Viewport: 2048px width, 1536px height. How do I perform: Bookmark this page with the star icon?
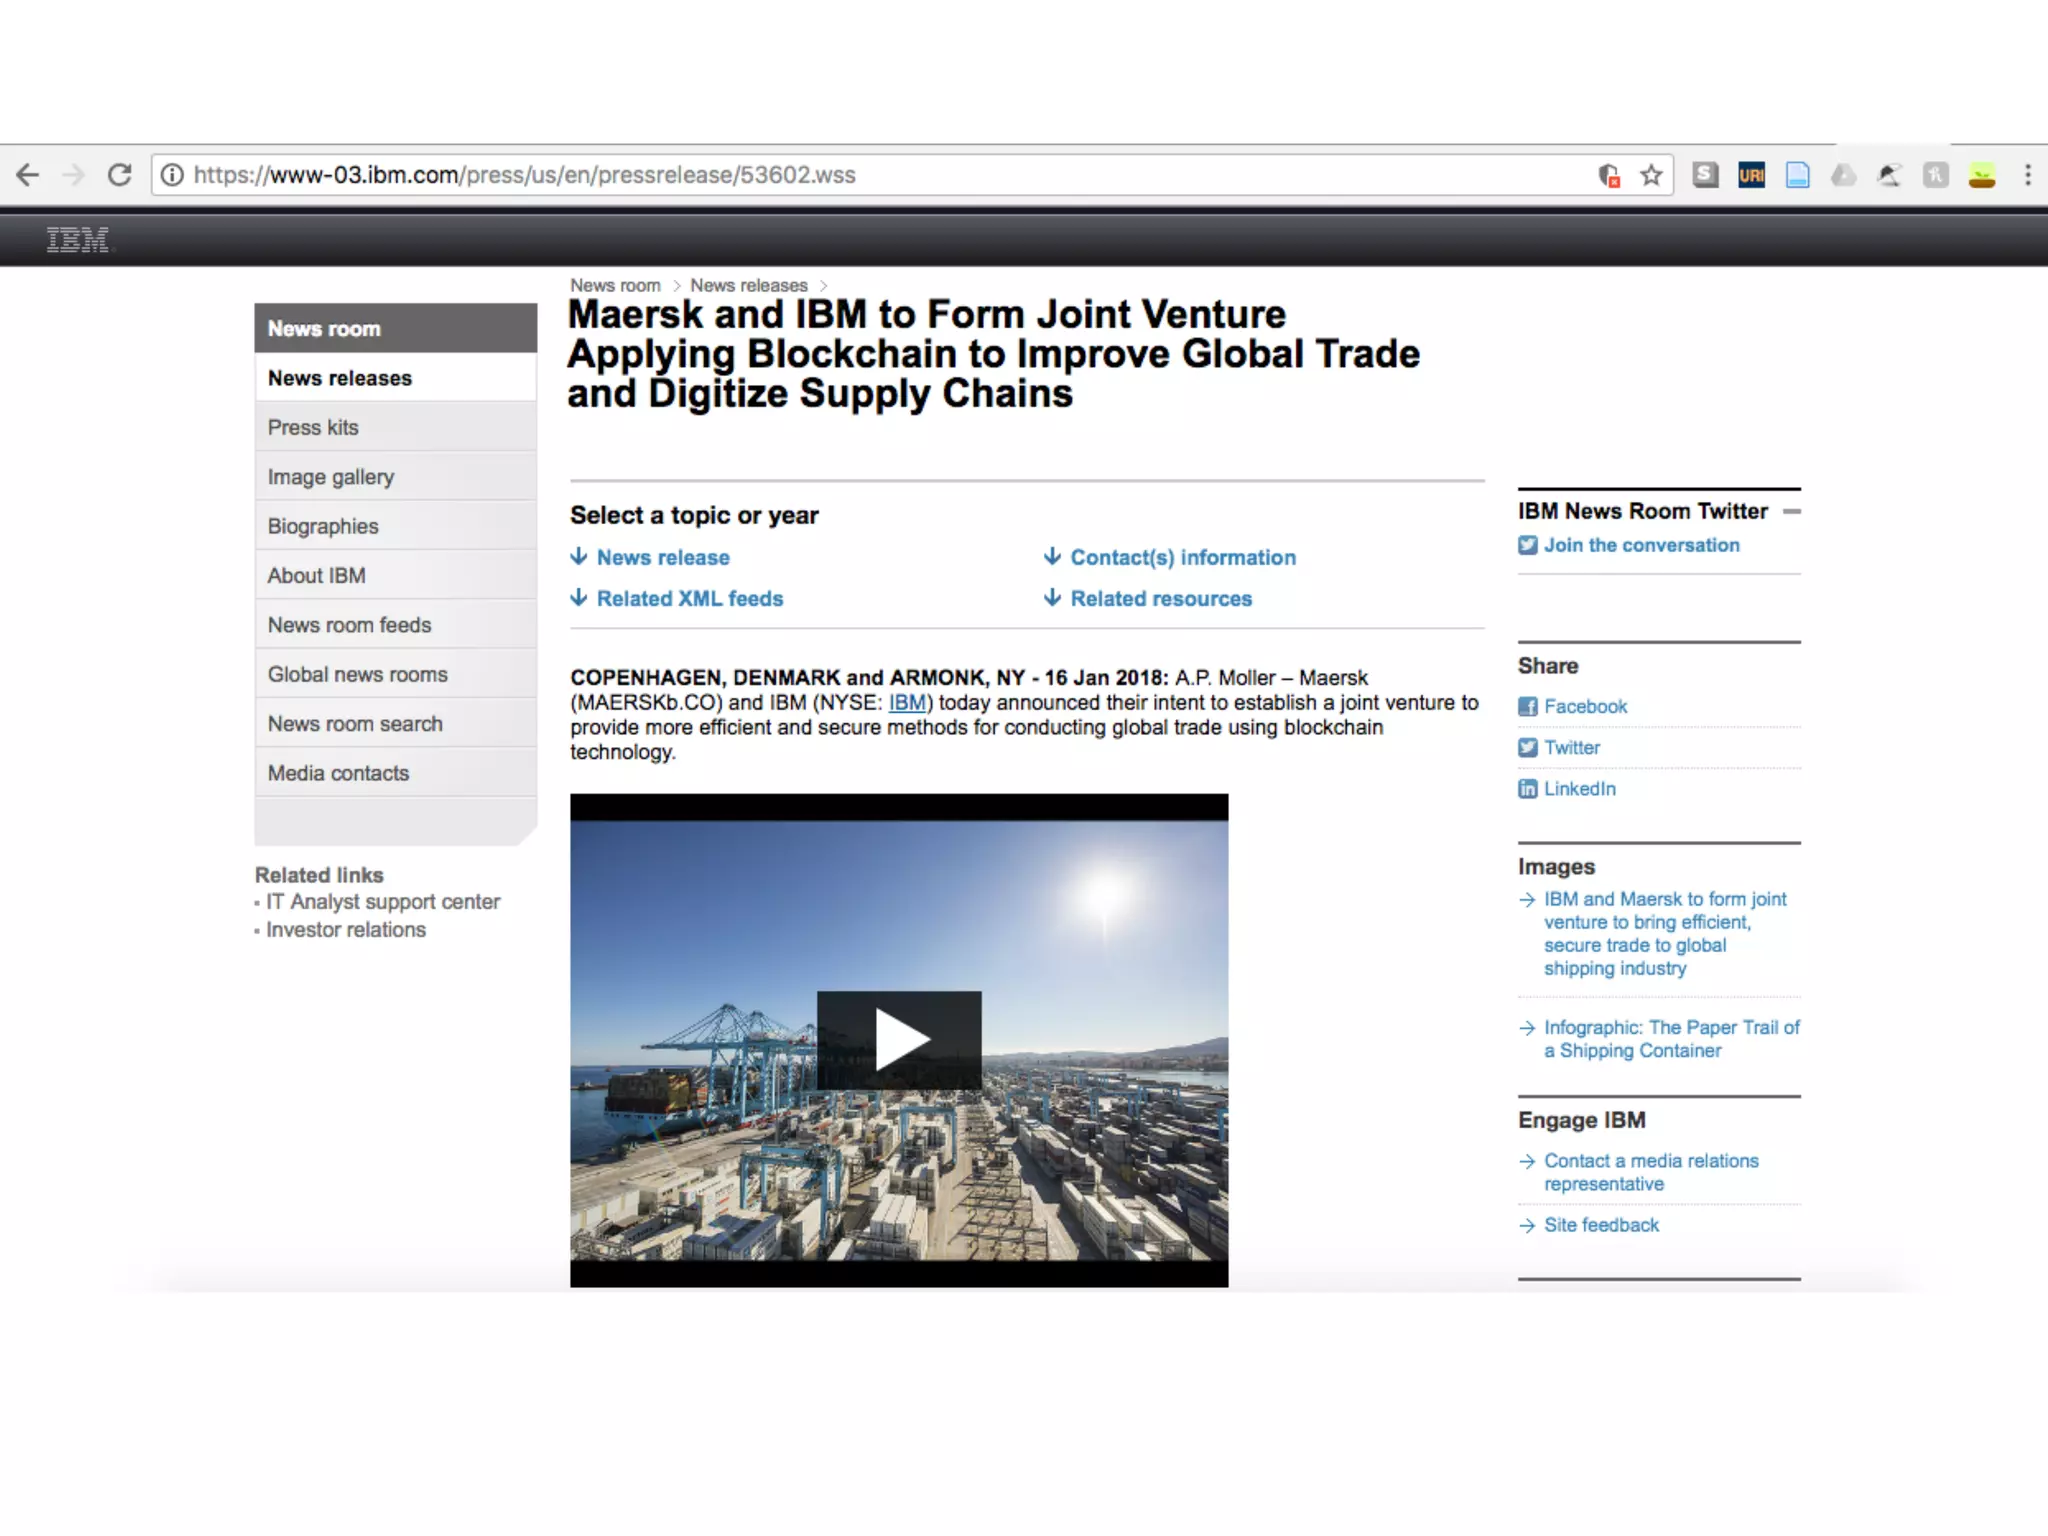click(1651, 176)
